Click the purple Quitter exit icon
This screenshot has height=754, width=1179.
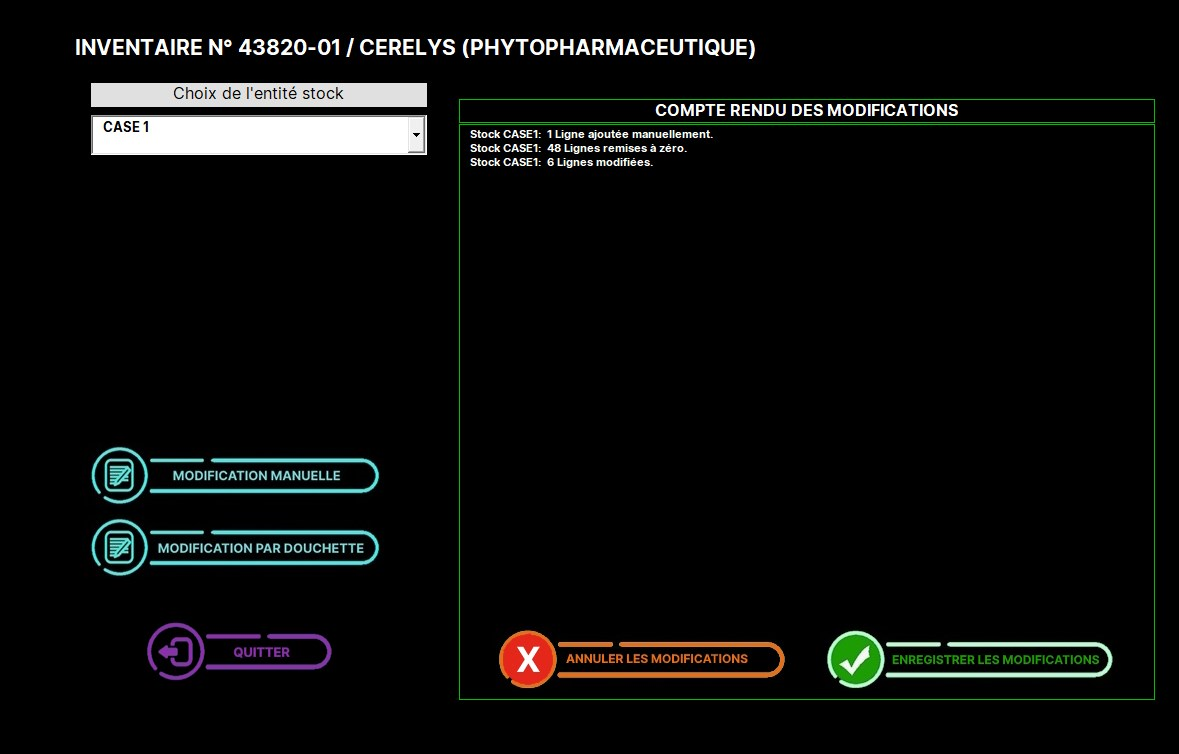(x=175, y=652)
